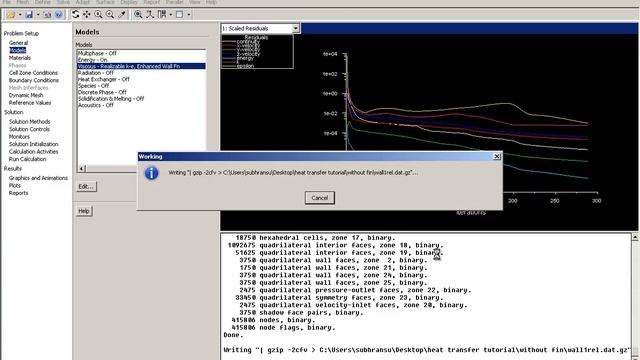Click the fit to window icon

[x=138, y=14]
